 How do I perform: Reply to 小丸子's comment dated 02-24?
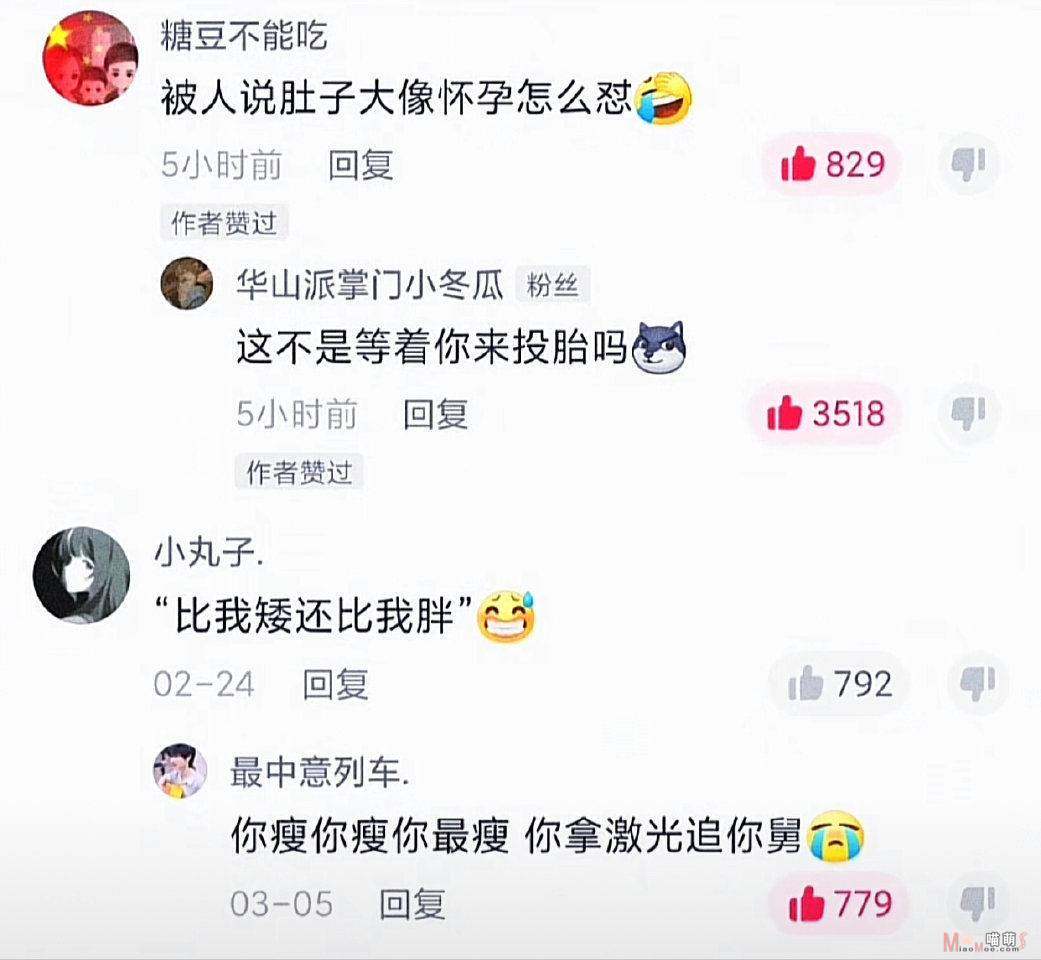pyautogui.click(x=335, y=684)
